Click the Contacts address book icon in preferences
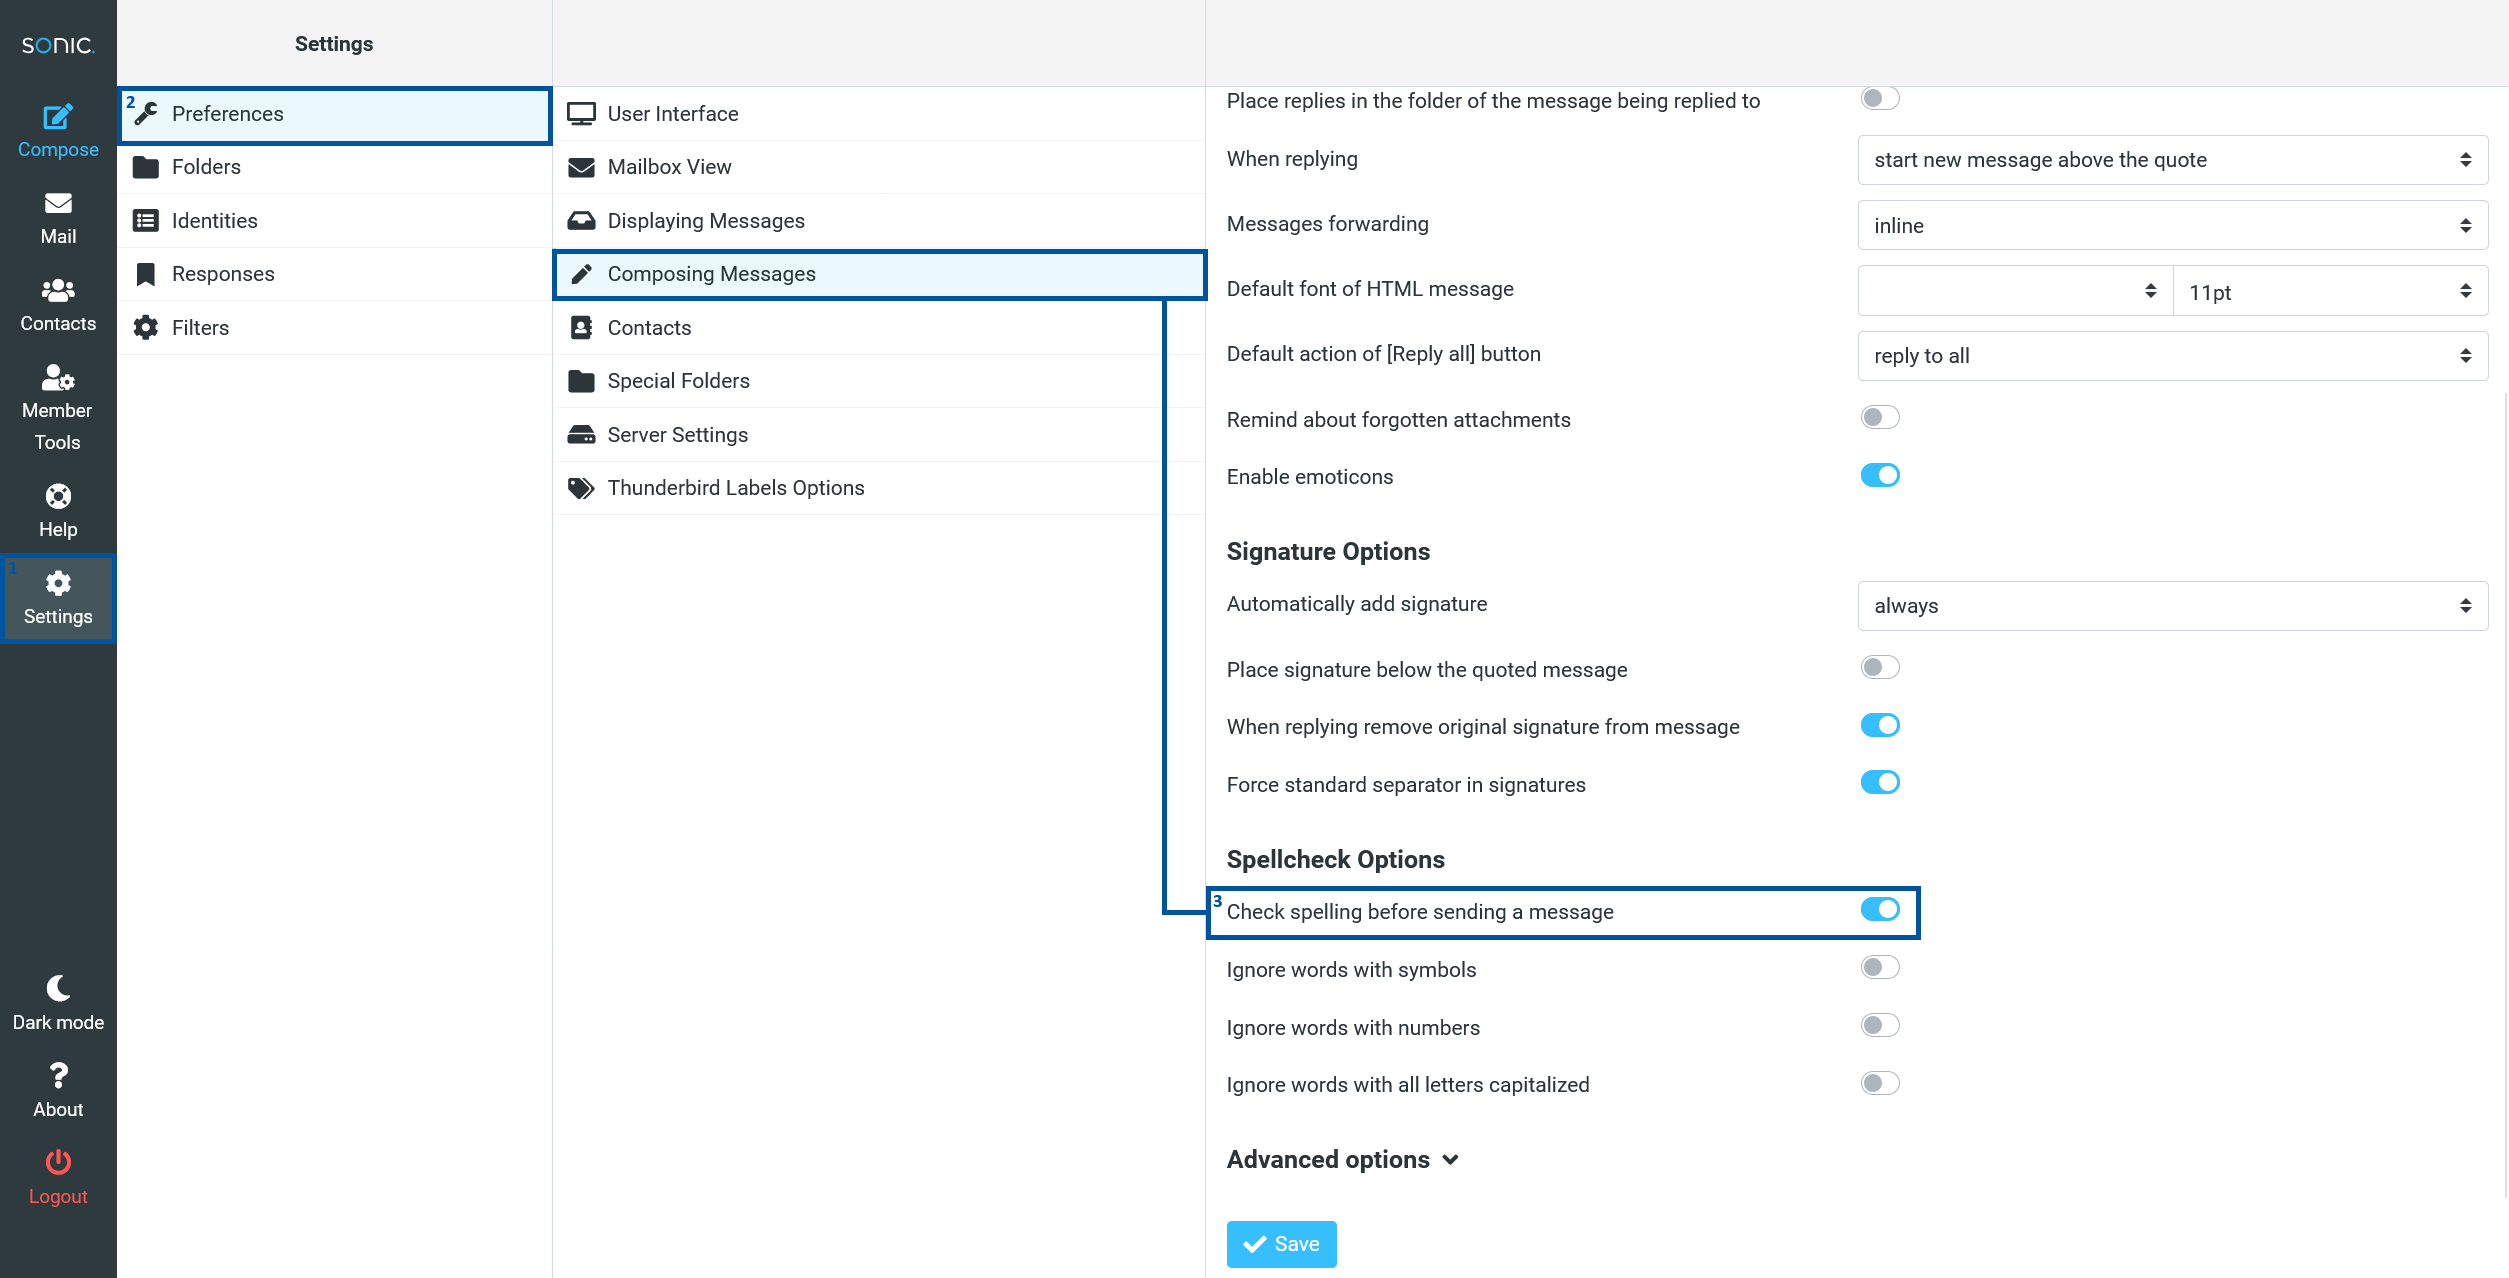The image size is (2509, 1278). [x=581, y=328]
